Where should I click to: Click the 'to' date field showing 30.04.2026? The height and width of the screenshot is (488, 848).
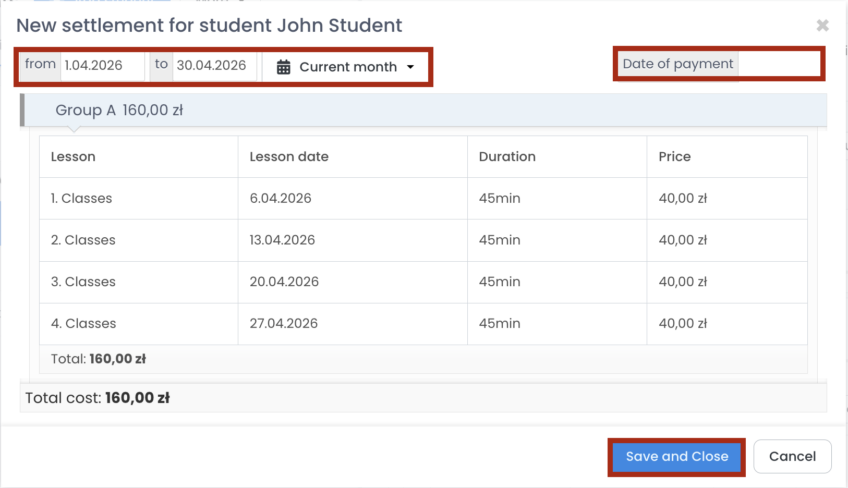[213, 66]
